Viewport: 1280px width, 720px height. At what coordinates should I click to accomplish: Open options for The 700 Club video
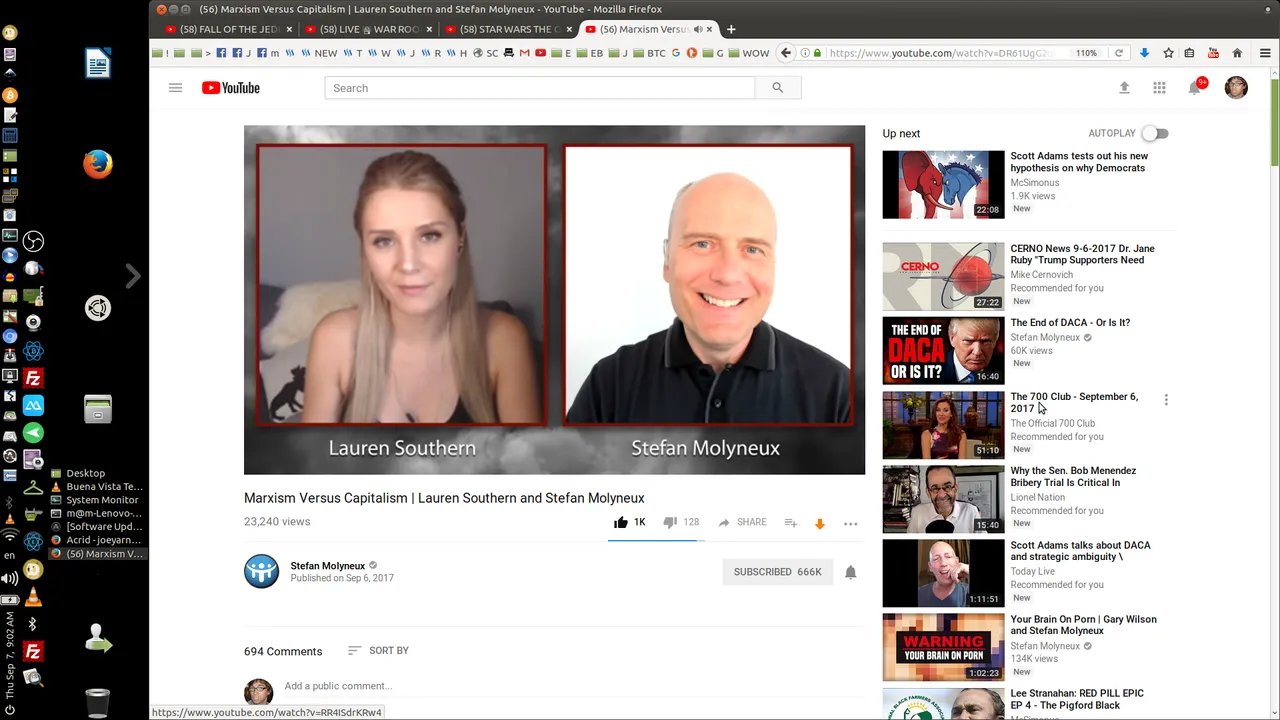click(1166, 400)
